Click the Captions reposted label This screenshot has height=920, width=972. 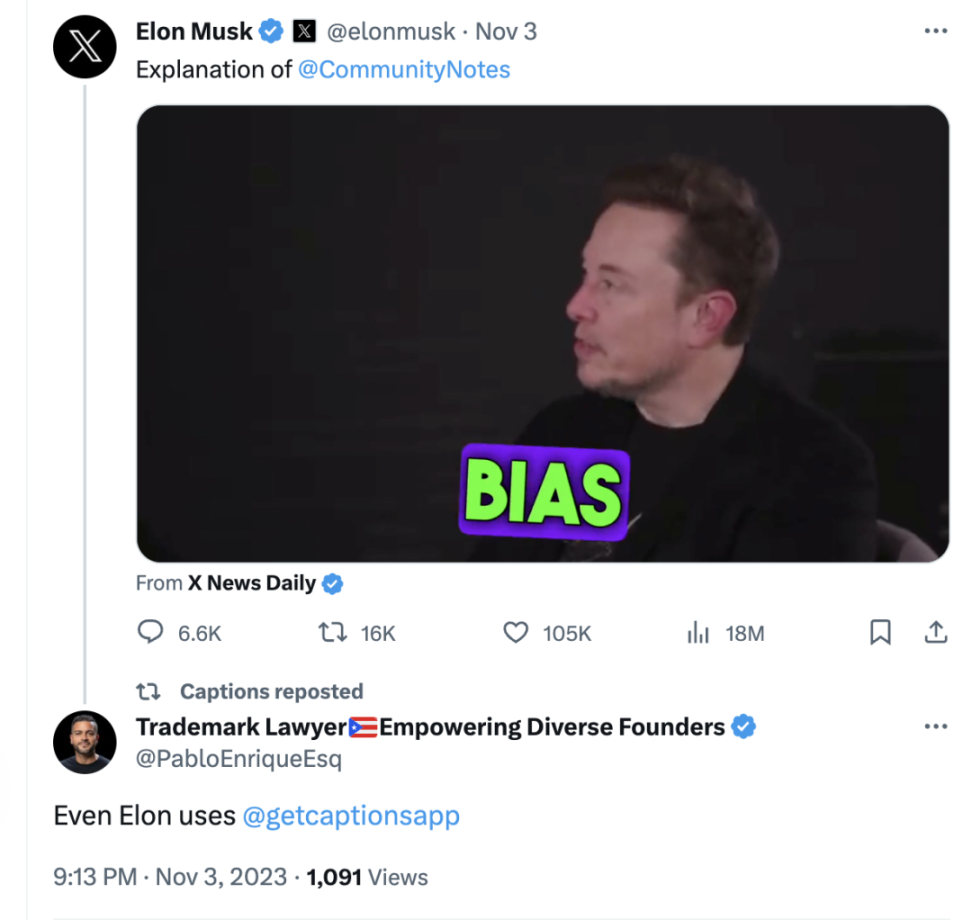[271, 691]
